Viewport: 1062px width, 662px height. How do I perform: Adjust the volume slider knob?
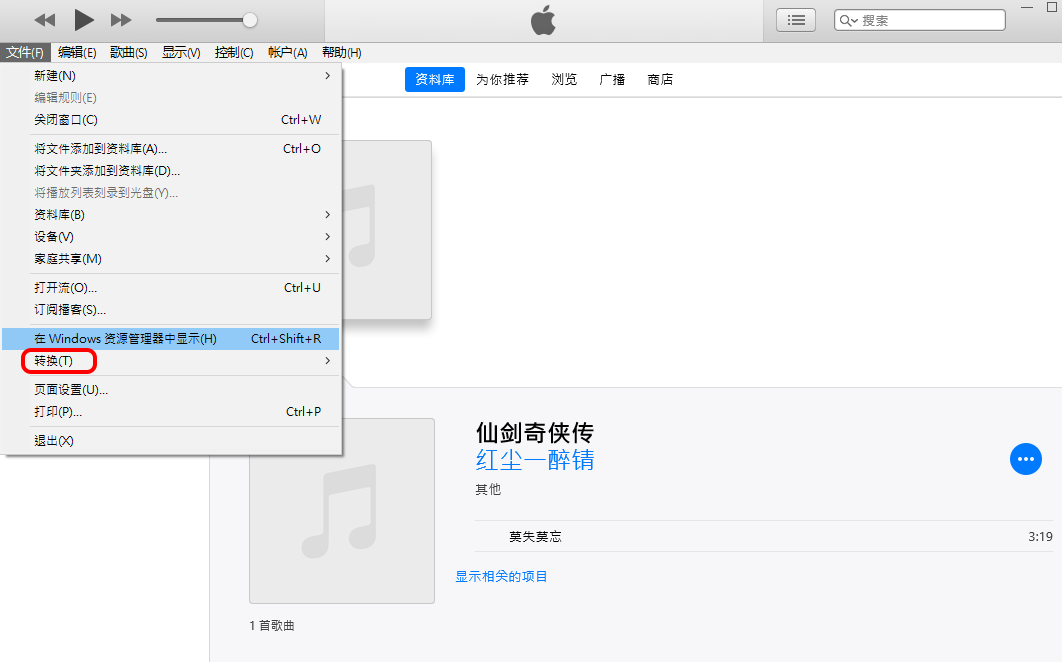coord(250,20)
